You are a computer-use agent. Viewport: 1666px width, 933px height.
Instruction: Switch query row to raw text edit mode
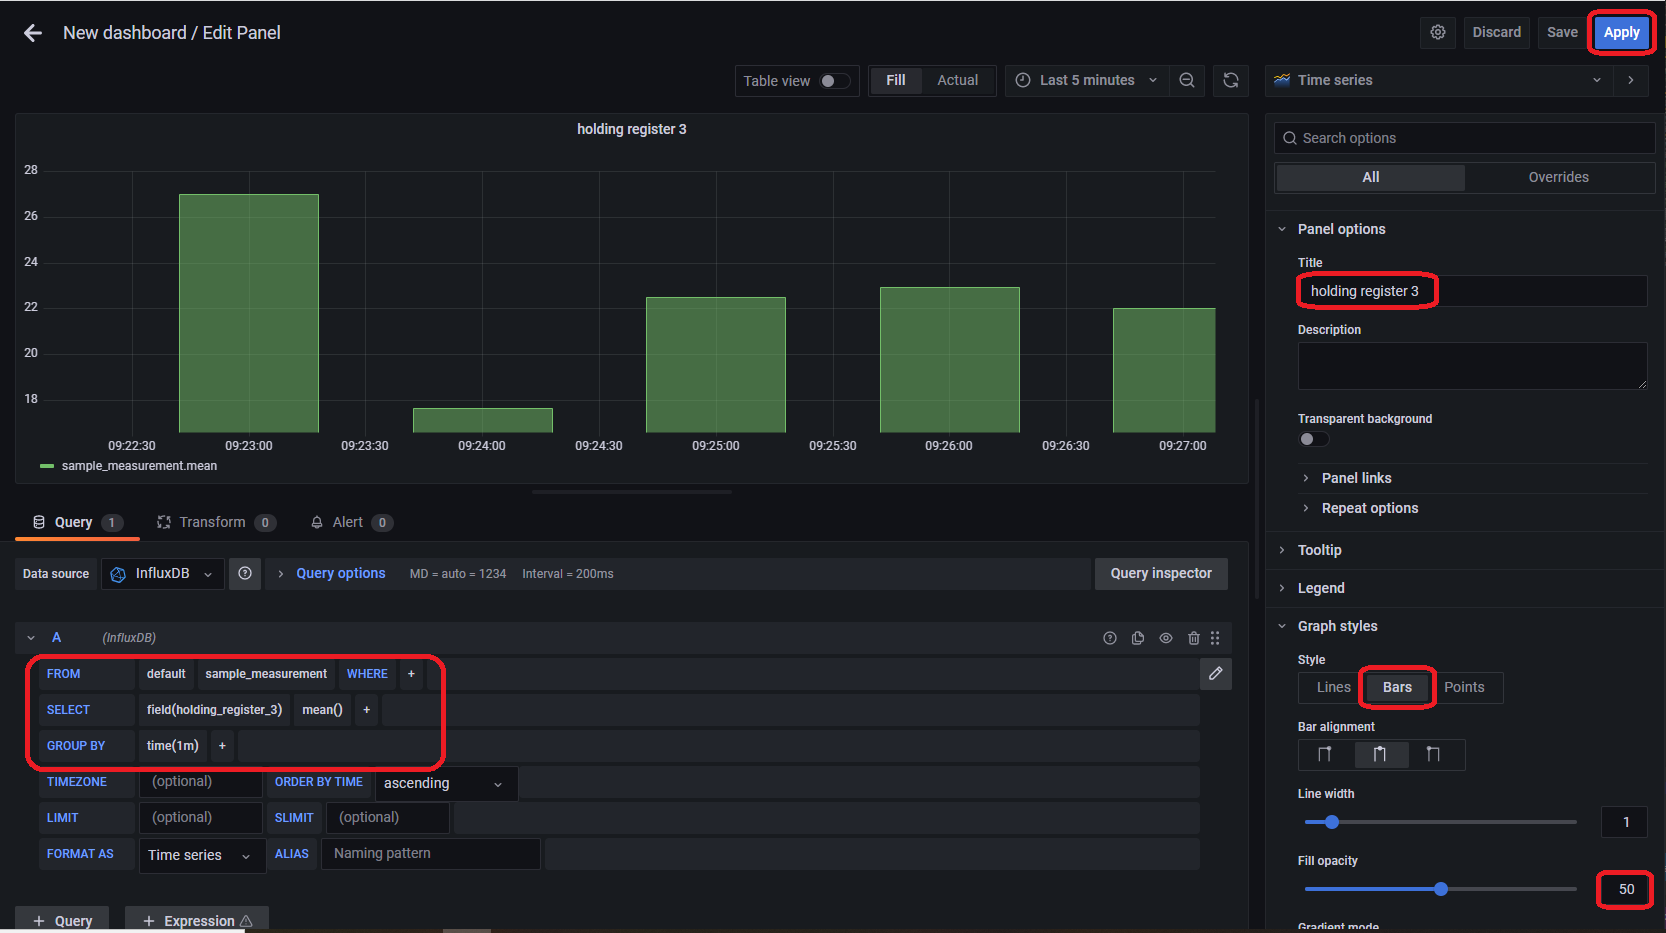(x=1215, y=674)
